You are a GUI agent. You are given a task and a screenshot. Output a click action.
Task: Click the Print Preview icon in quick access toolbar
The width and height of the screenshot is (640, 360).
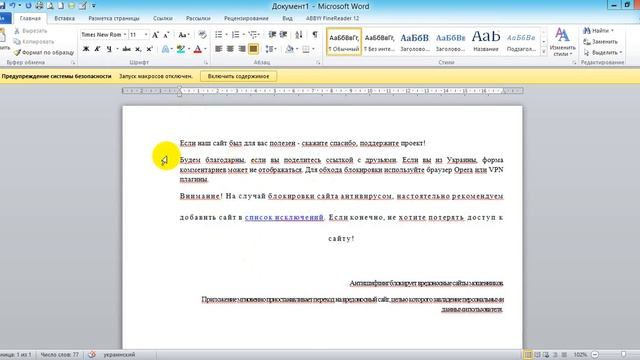click(51, 6)
